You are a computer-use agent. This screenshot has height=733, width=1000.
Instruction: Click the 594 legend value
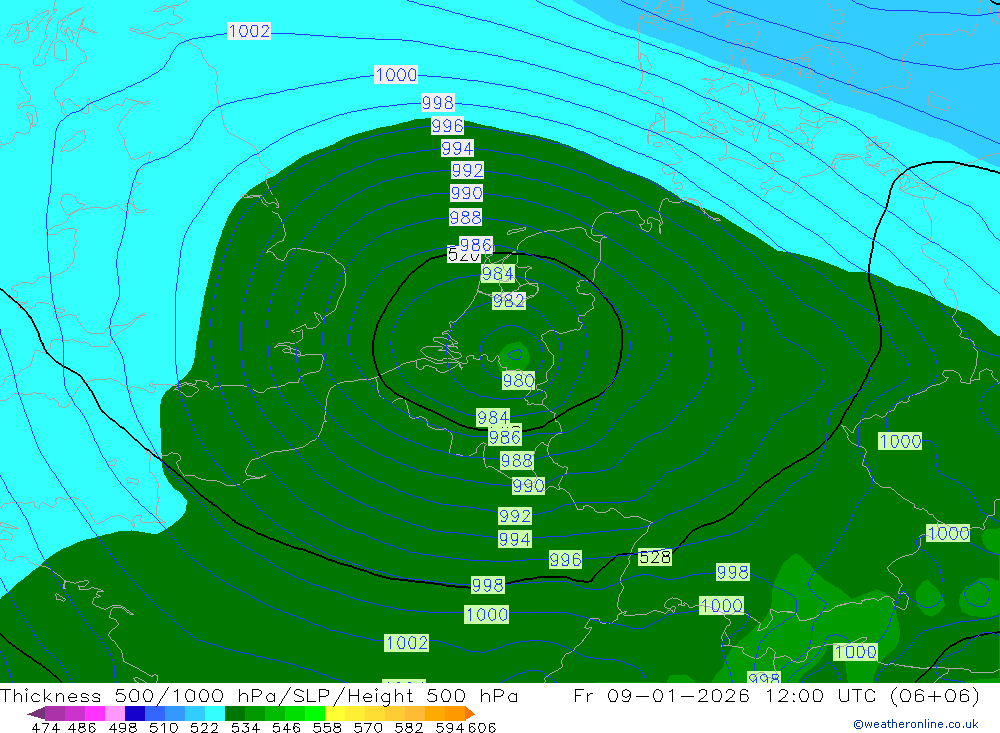point(449,727)
